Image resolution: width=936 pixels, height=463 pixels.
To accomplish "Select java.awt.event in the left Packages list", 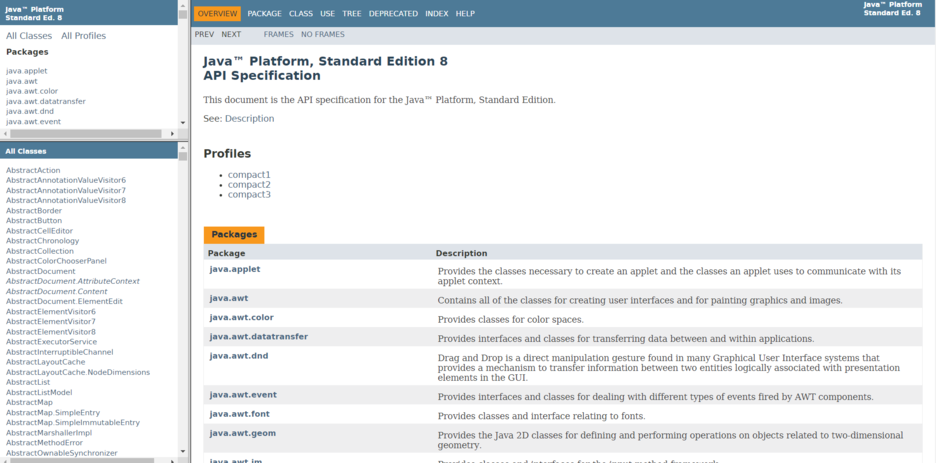I will click(33, 122).
